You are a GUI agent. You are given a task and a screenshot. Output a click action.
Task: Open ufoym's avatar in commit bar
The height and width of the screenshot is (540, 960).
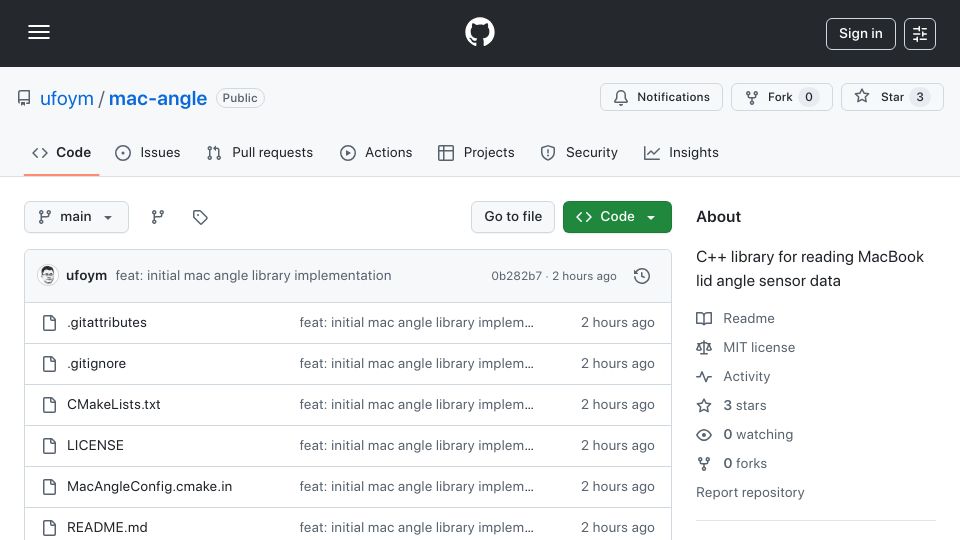[48, 276]
